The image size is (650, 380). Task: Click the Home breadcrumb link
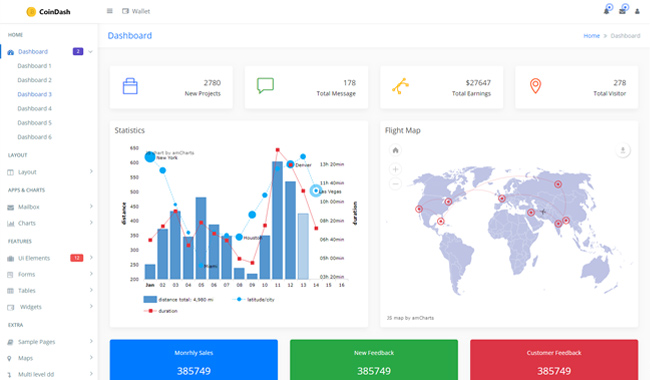click(x=592, y=36)
